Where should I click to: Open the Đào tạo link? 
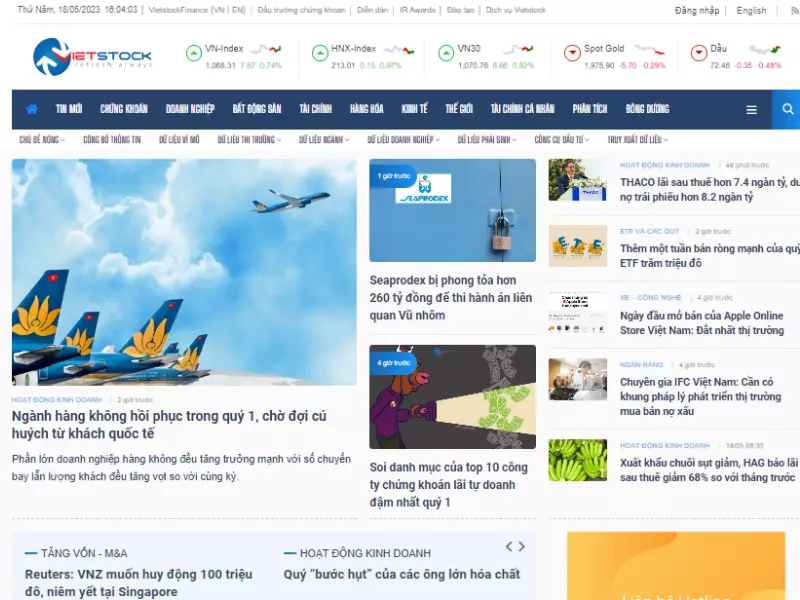pos(461,10)
